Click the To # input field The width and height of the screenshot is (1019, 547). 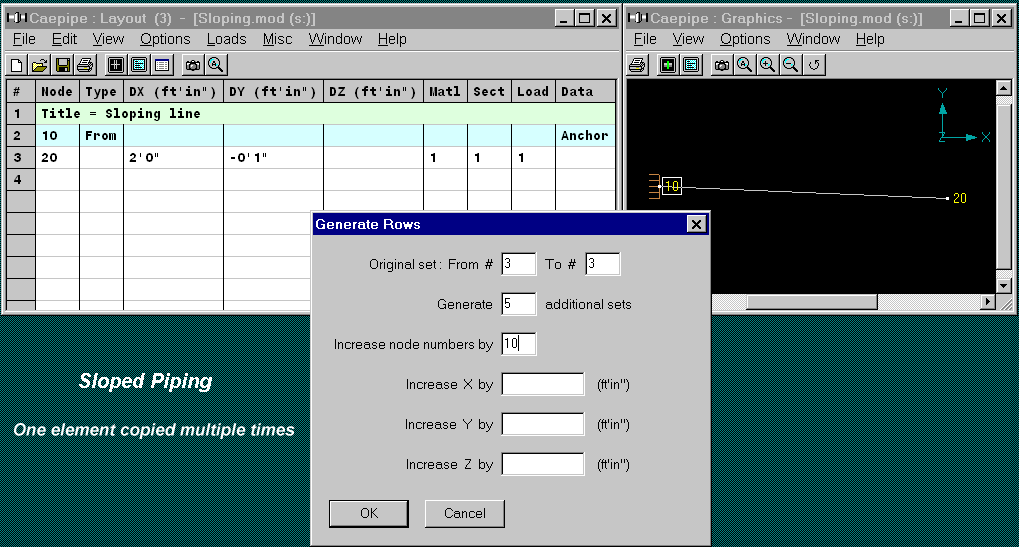click(602, 264)
